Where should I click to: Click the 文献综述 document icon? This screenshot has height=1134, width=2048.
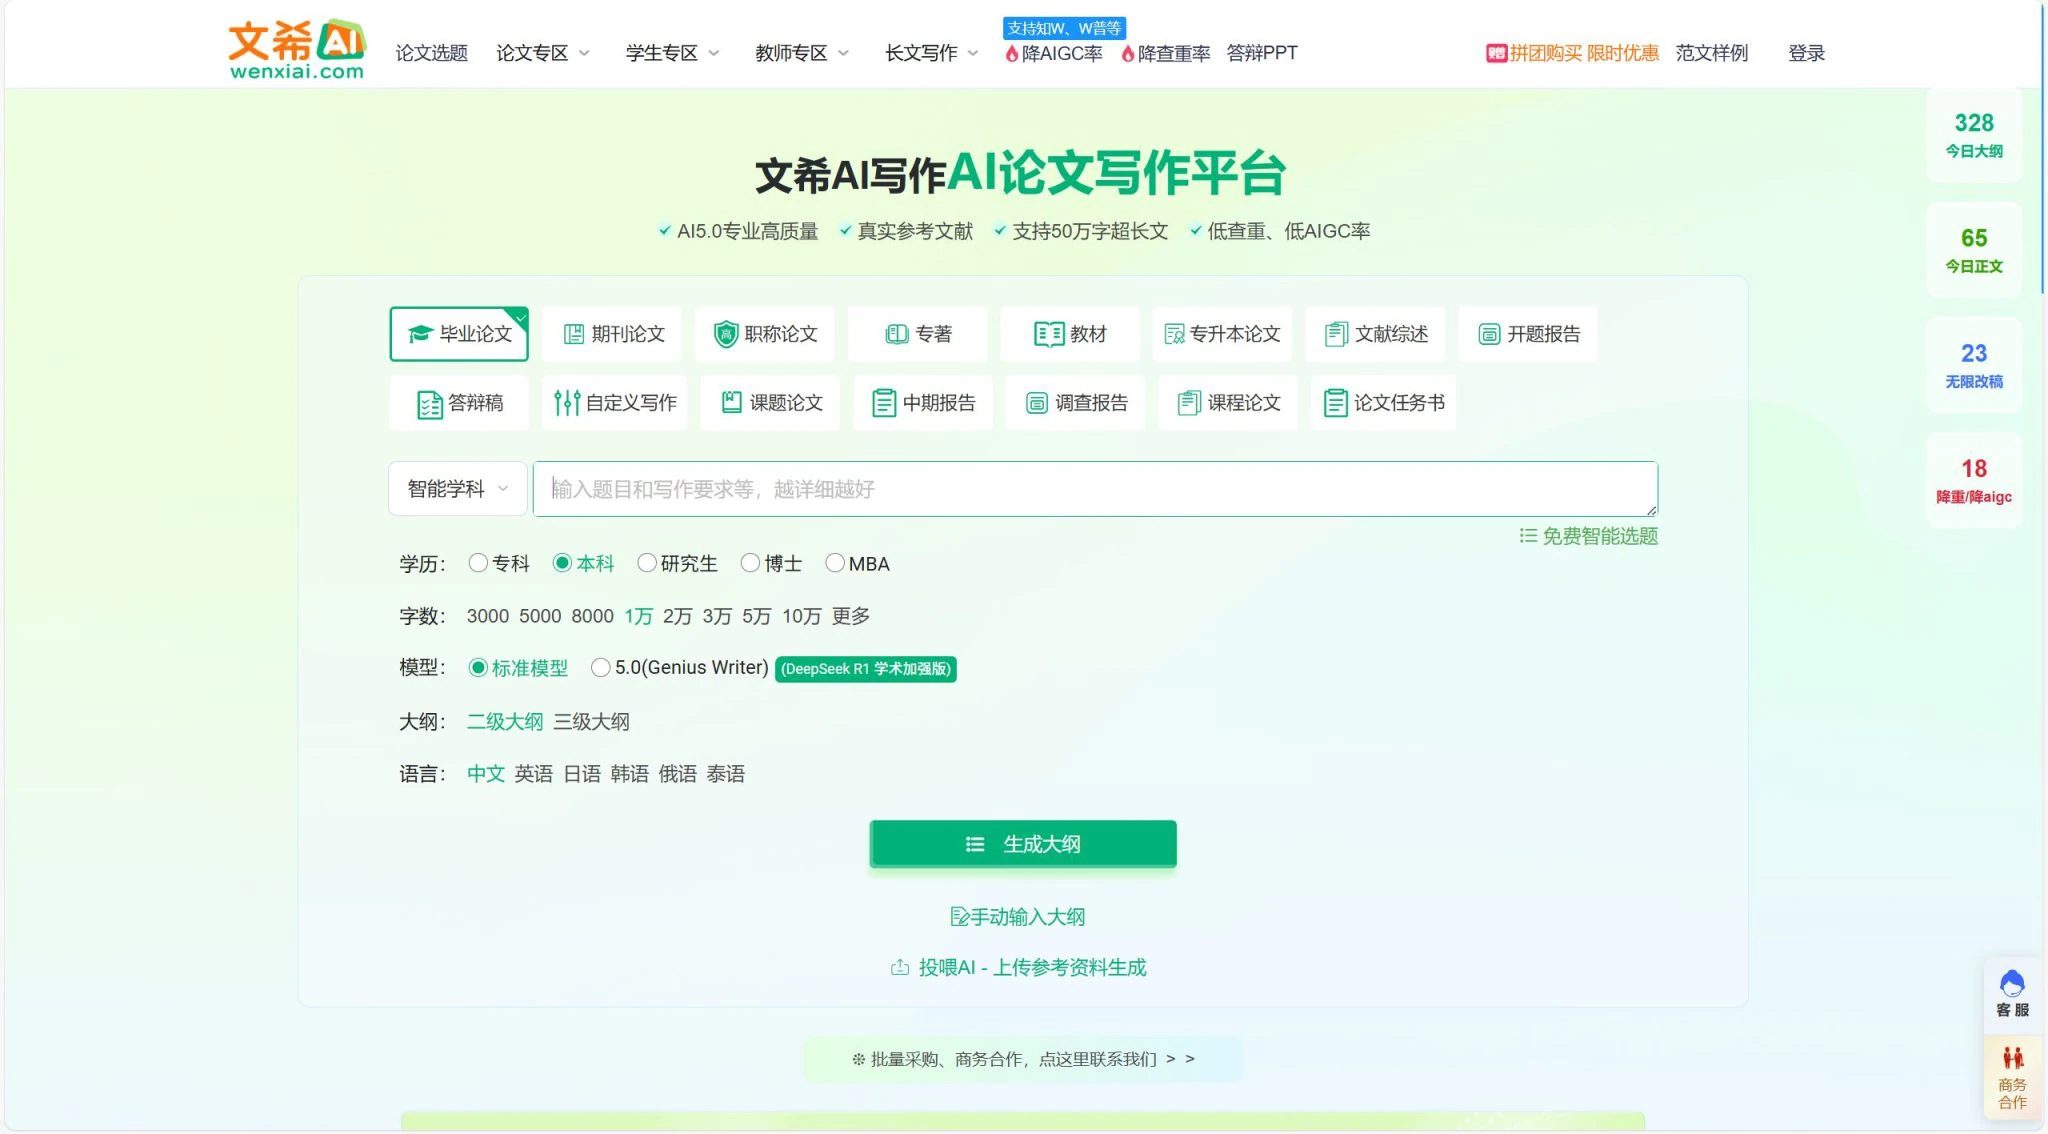1336,334
